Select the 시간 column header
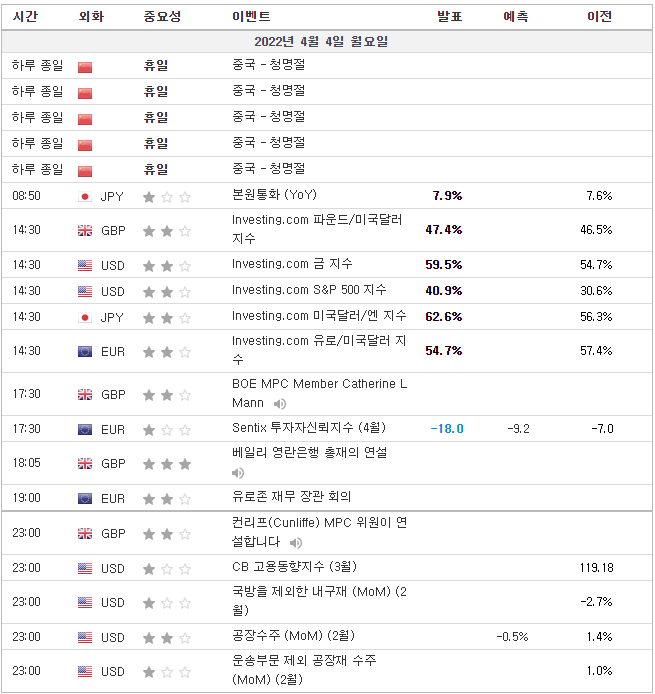Viewport: 655px width, 694px height. (x=26, y=17)
